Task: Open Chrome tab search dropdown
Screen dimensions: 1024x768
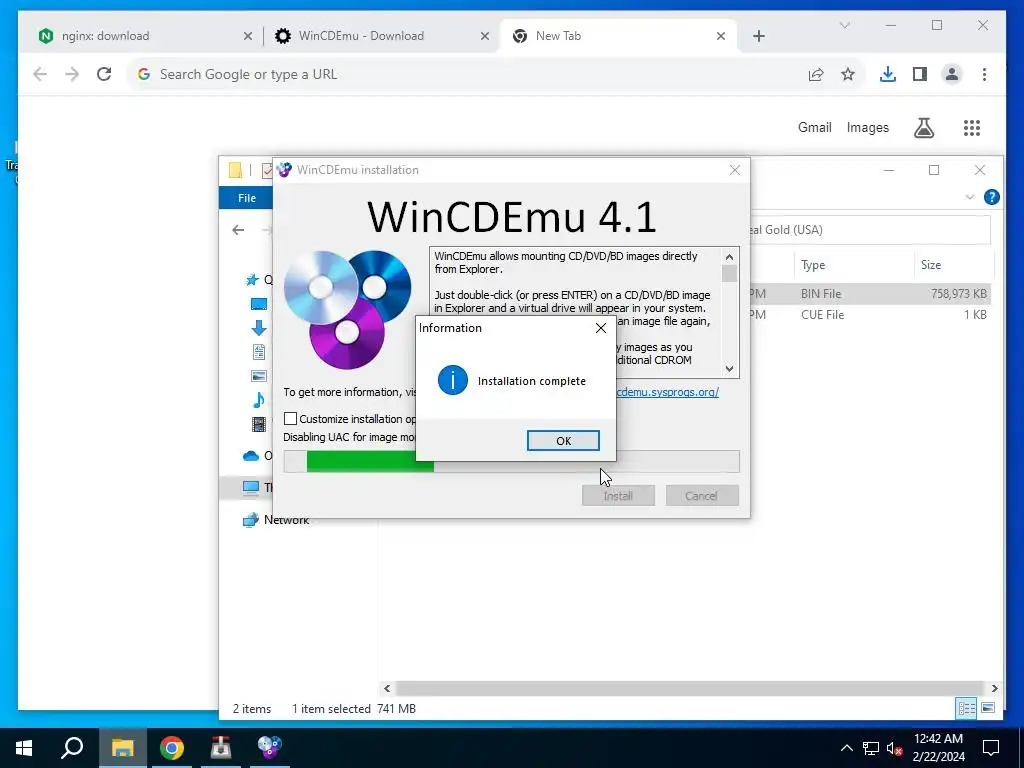Action: pyautogui.click(x=844, y=25)
